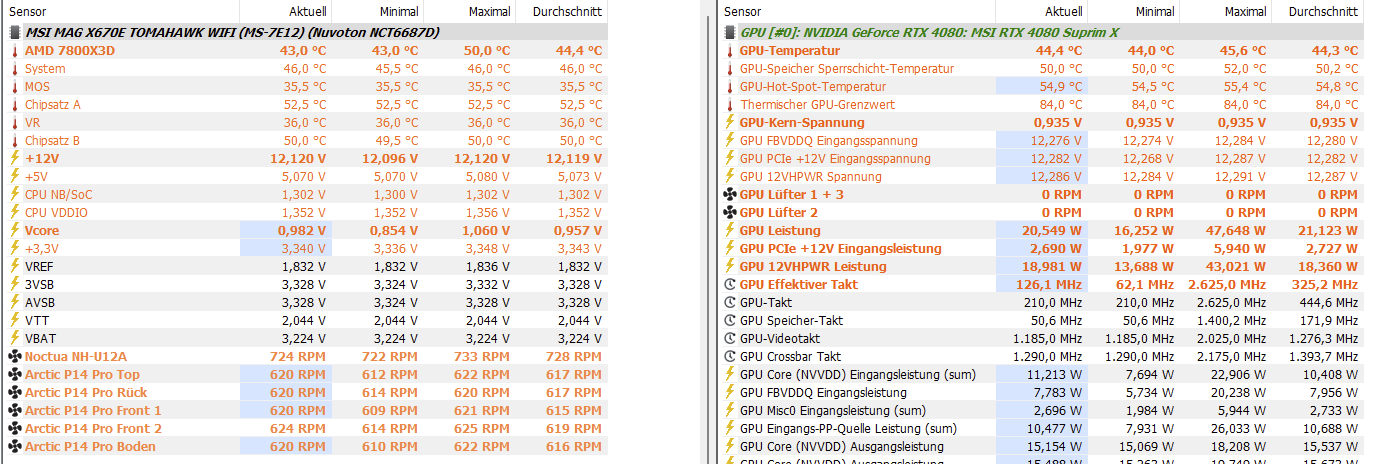Click the thermometer icon beside AMD 7800X3D

[x=14, y=50]
